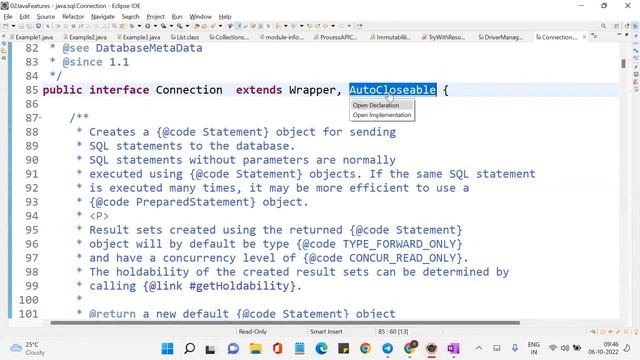Select Open Implementation in popup
The height and width of the screenshot is (360, 640).
tap(382, 115)
